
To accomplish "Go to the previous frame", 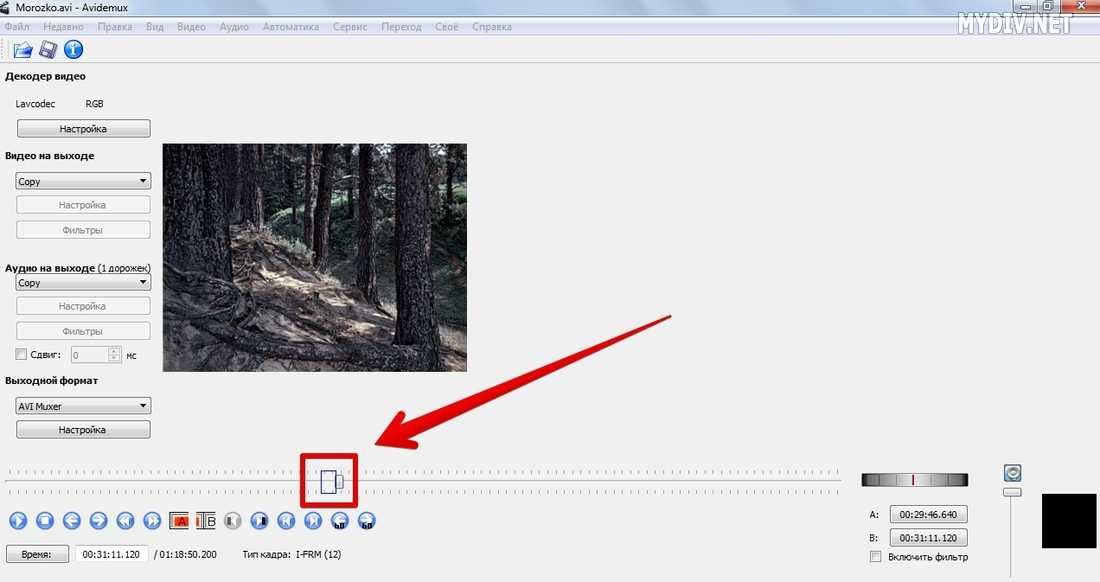I will pos(72,521).
